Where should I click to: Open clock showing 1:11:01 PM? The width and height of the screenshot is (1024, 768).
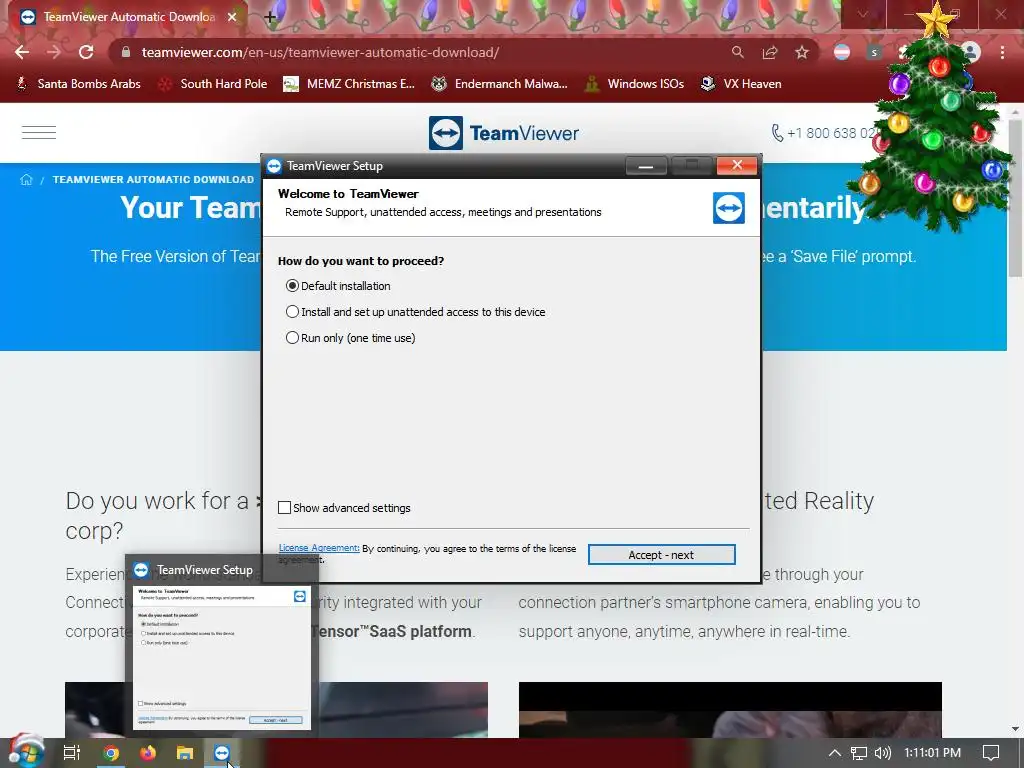tap(933, 753)
